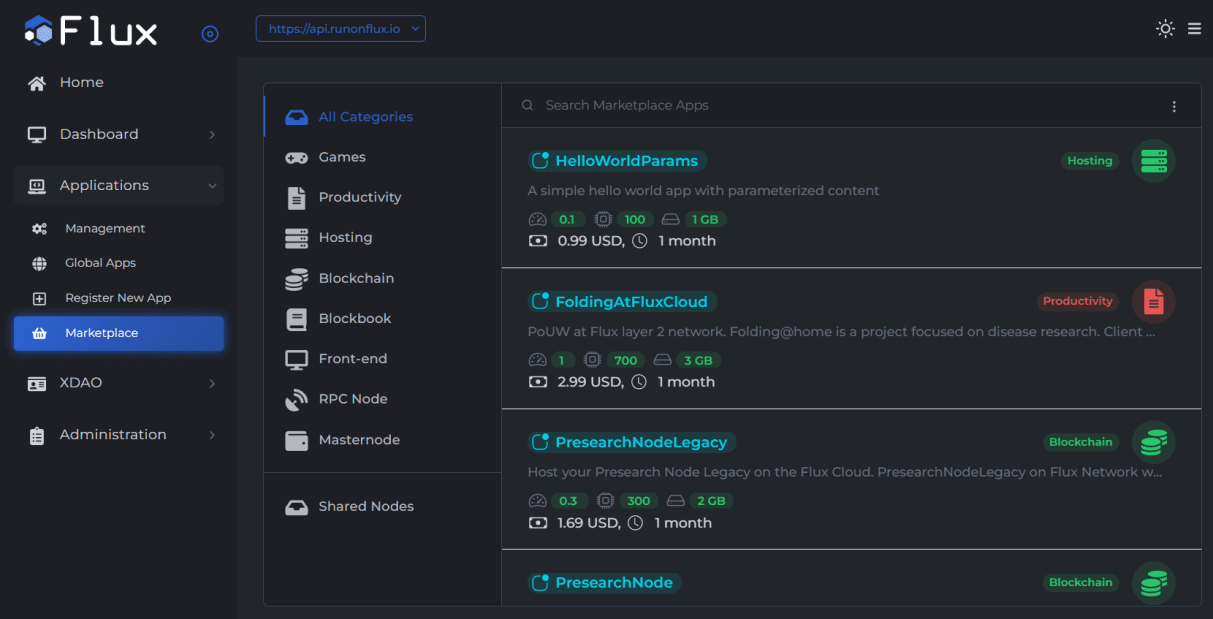Click the Productivity badge on FoldingAtFluxCloud
The image size is (1213, 619).
coord(1077,301)
